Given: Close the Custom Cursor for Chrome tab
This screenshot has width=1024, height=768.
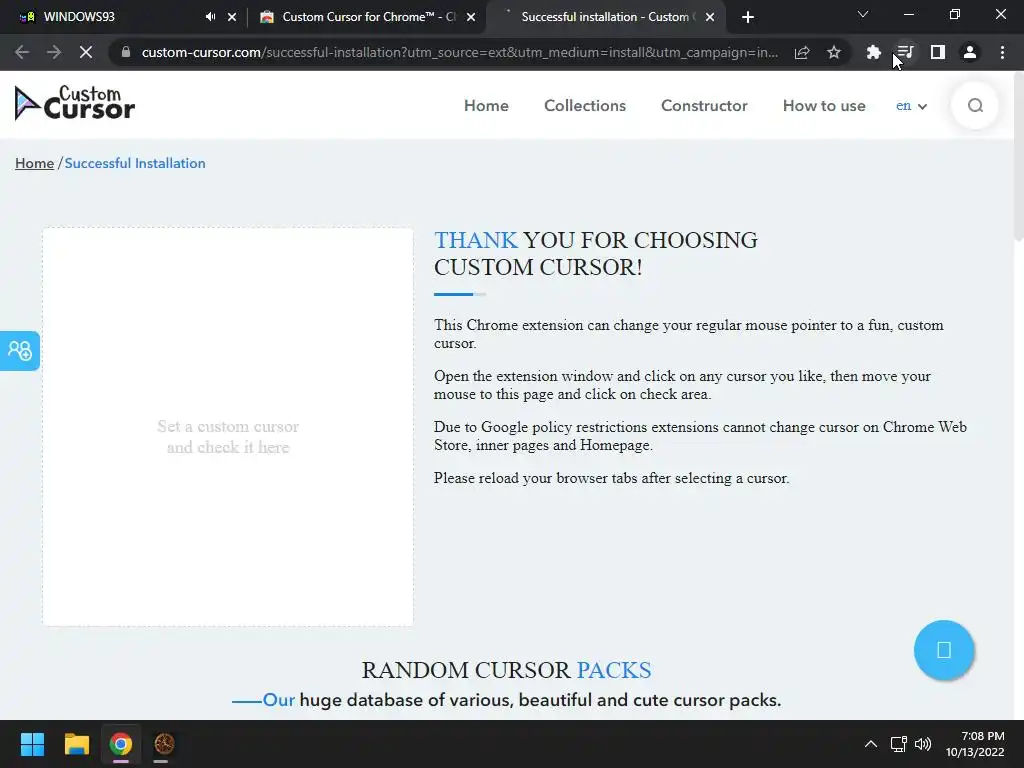Looking at the screenshot, I should [x=471, y=17].
